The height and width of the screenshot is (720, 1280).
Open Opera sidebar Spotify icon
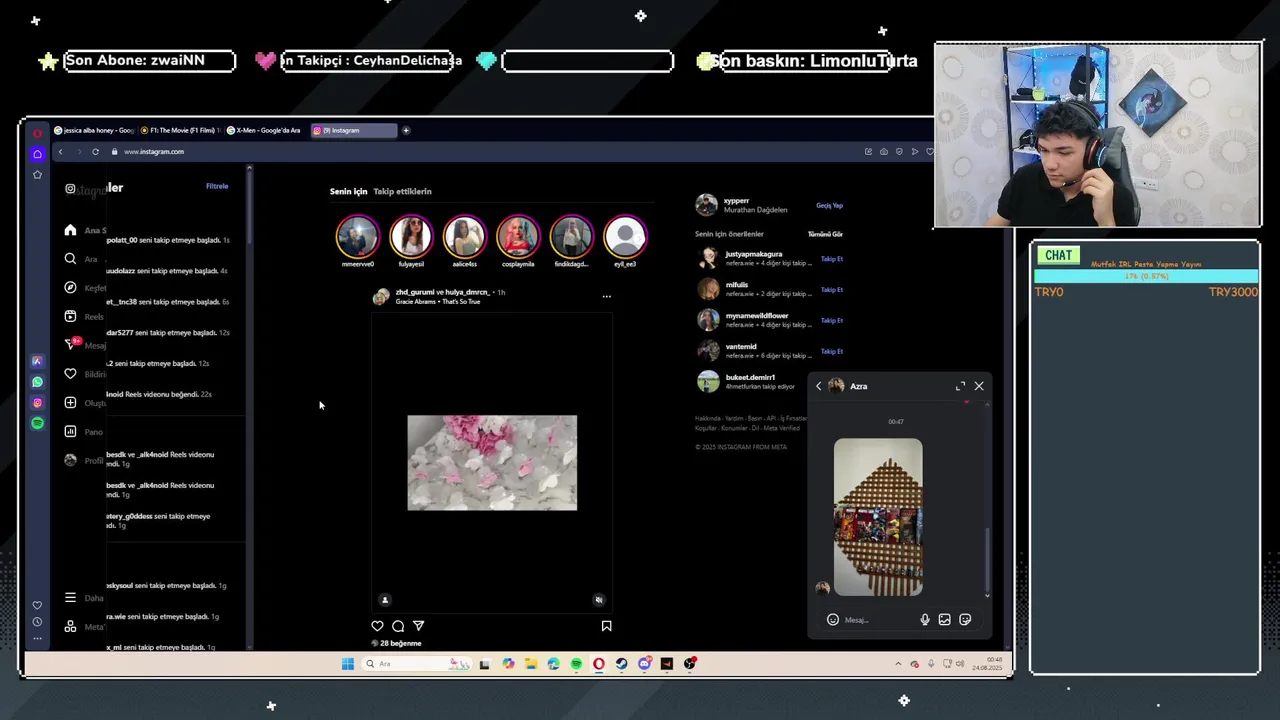37,423
